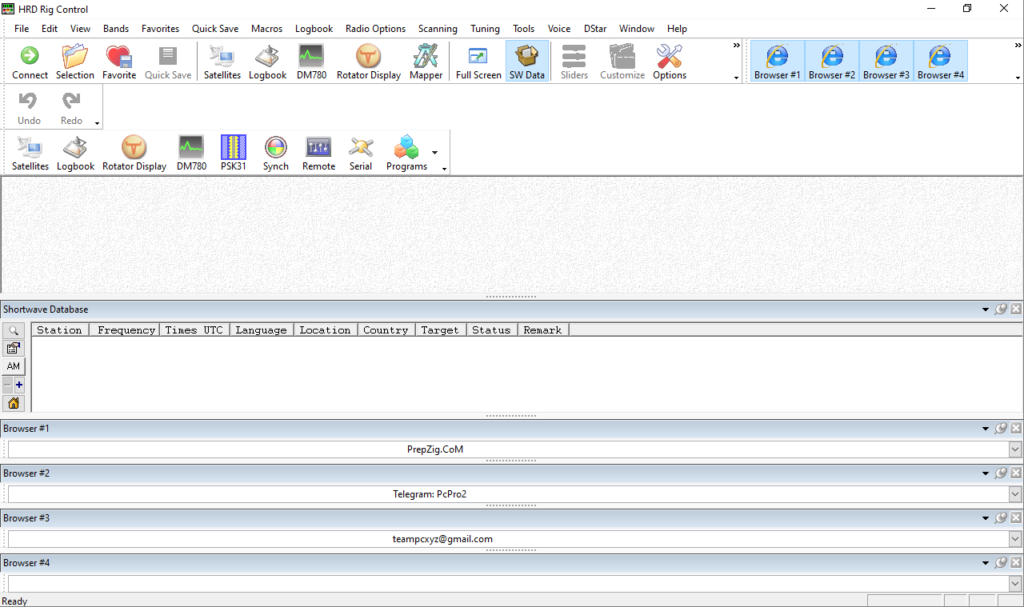The width and height of the screenshot is (1024, 607).
Task: Switch to Full Screen mode
Action: pyautogui.click(x=478, y=62)
